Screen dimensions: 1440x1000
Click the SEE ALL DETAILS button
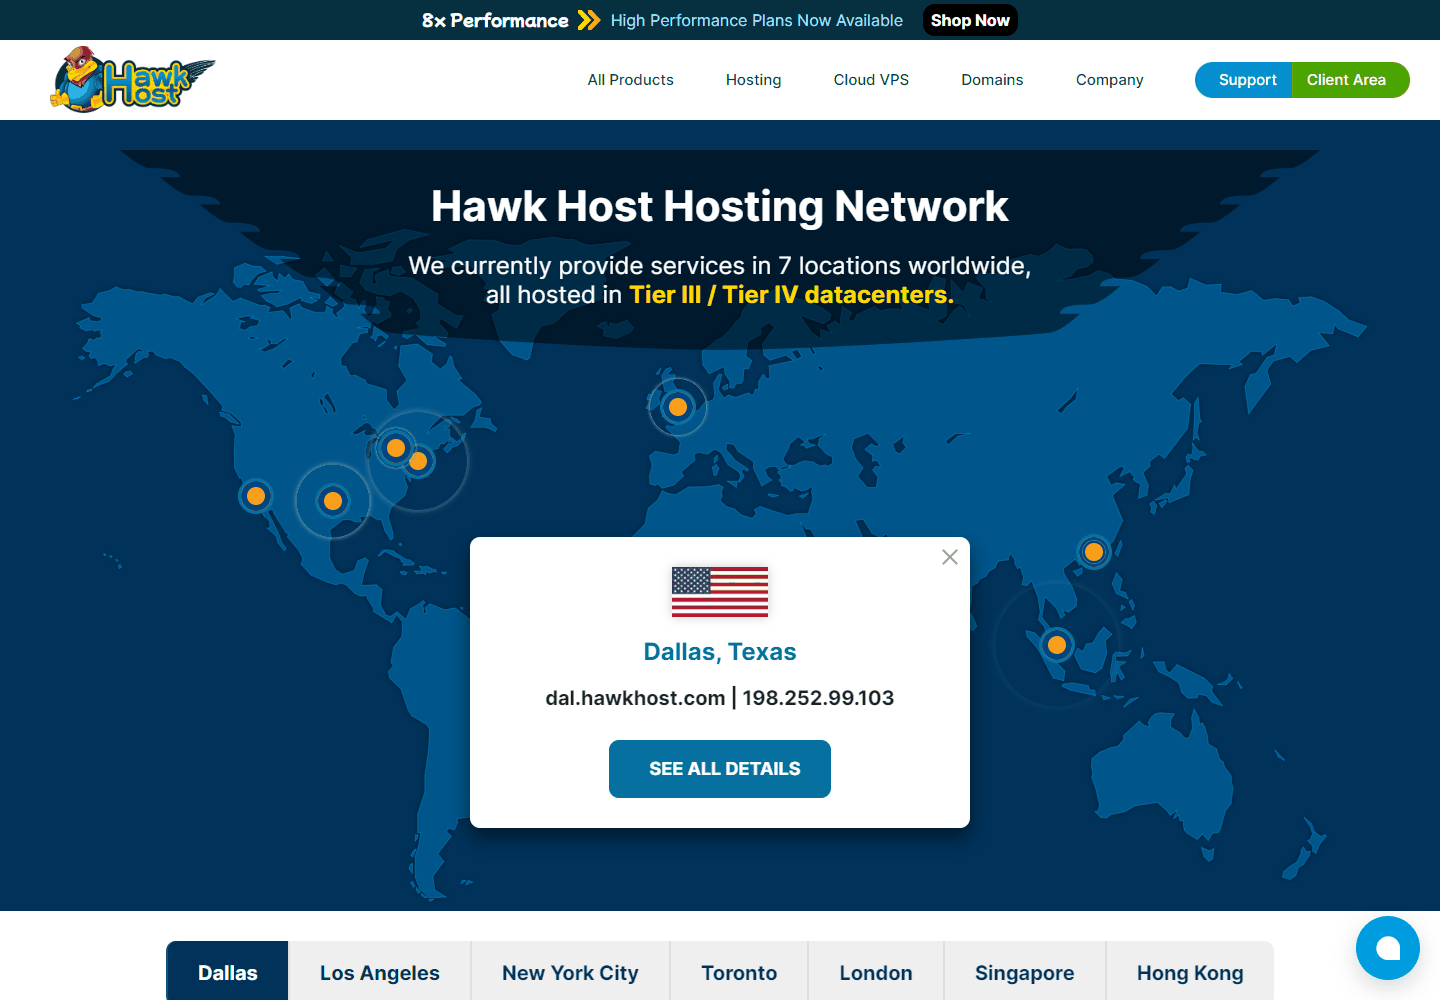coord(720,769)
